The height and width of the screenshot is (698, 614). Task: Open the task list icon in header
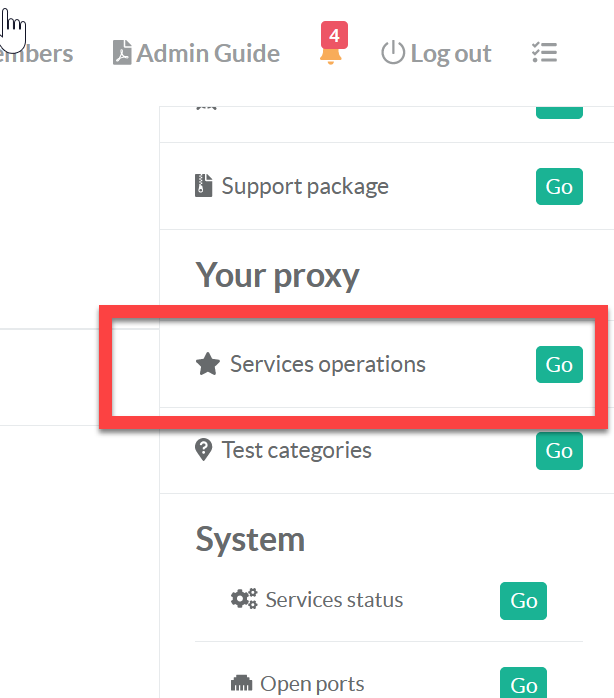coord(544,53)
